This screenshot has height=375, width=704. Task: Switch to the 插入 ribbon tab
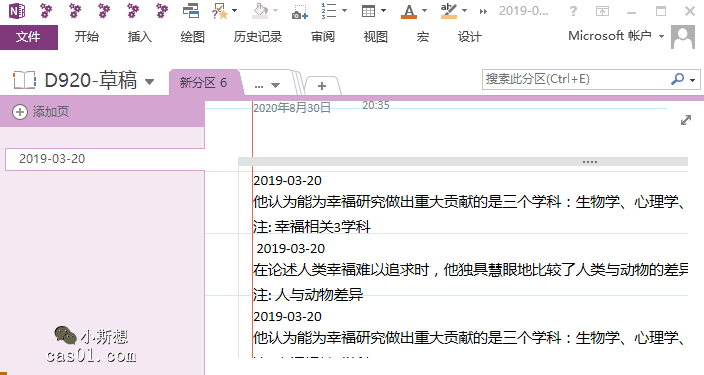coord(140,37)
